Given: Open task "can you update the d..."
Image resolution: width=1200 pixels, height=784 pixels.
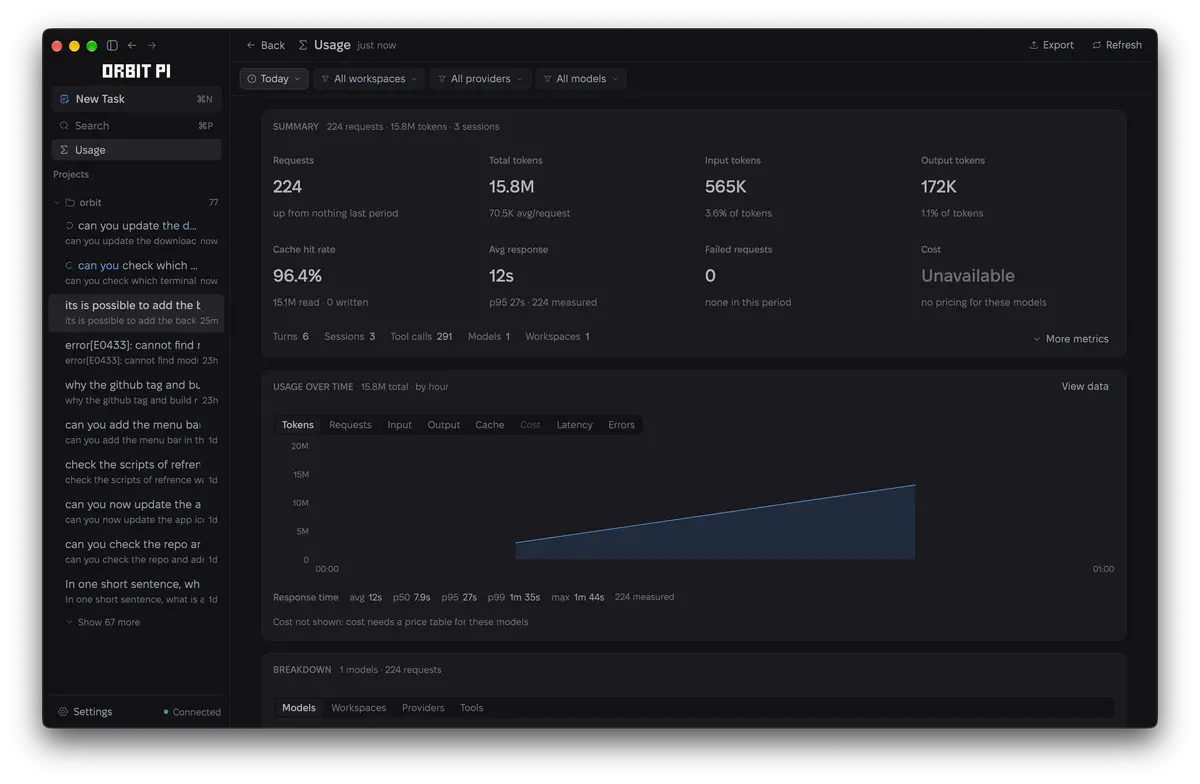Looking at the screenshot, I should tap(137, 233).
